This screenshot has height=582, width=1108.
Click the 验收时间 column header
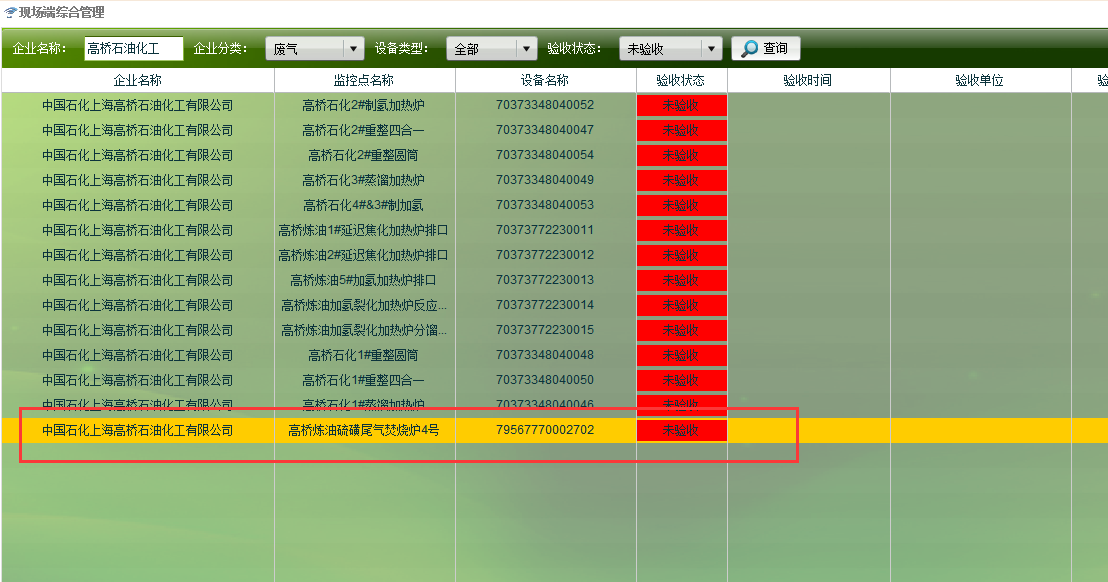tap(808, 81)
